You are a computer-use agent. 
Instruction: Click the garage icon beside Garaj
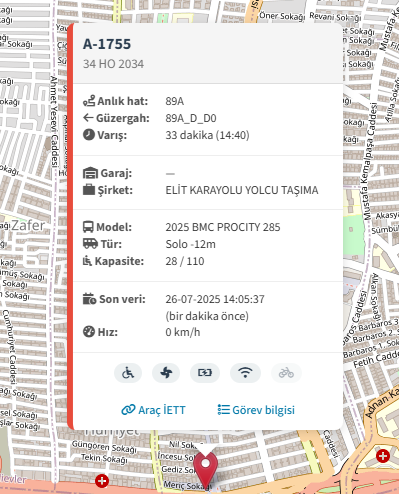90,173
